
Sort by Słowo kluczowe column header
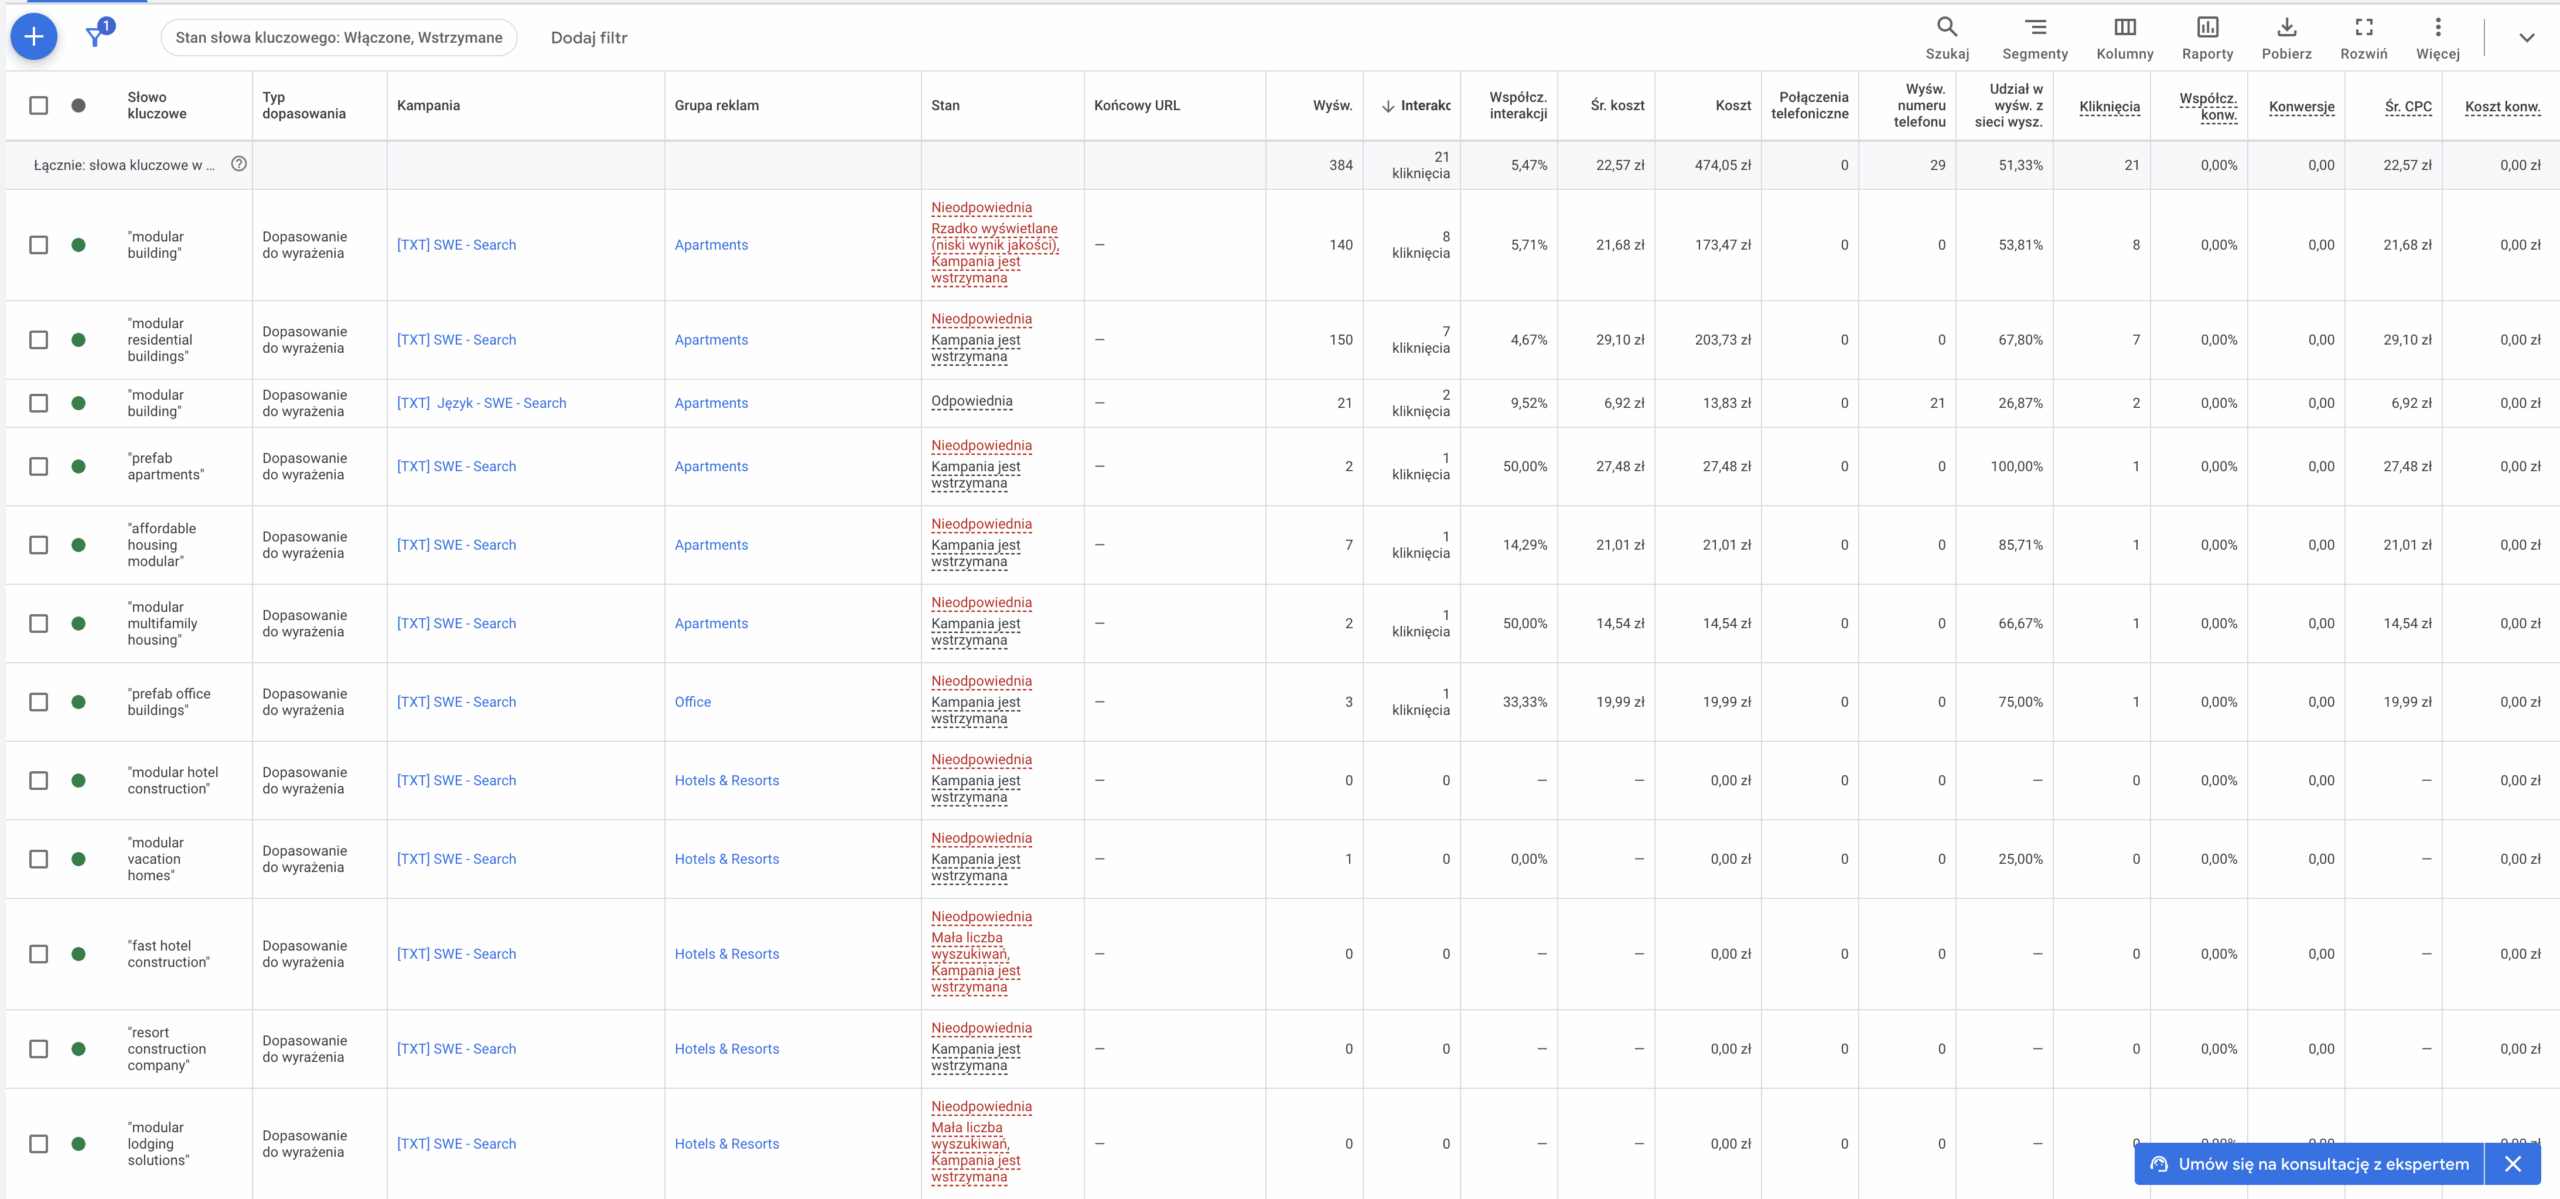click(157, 105)
